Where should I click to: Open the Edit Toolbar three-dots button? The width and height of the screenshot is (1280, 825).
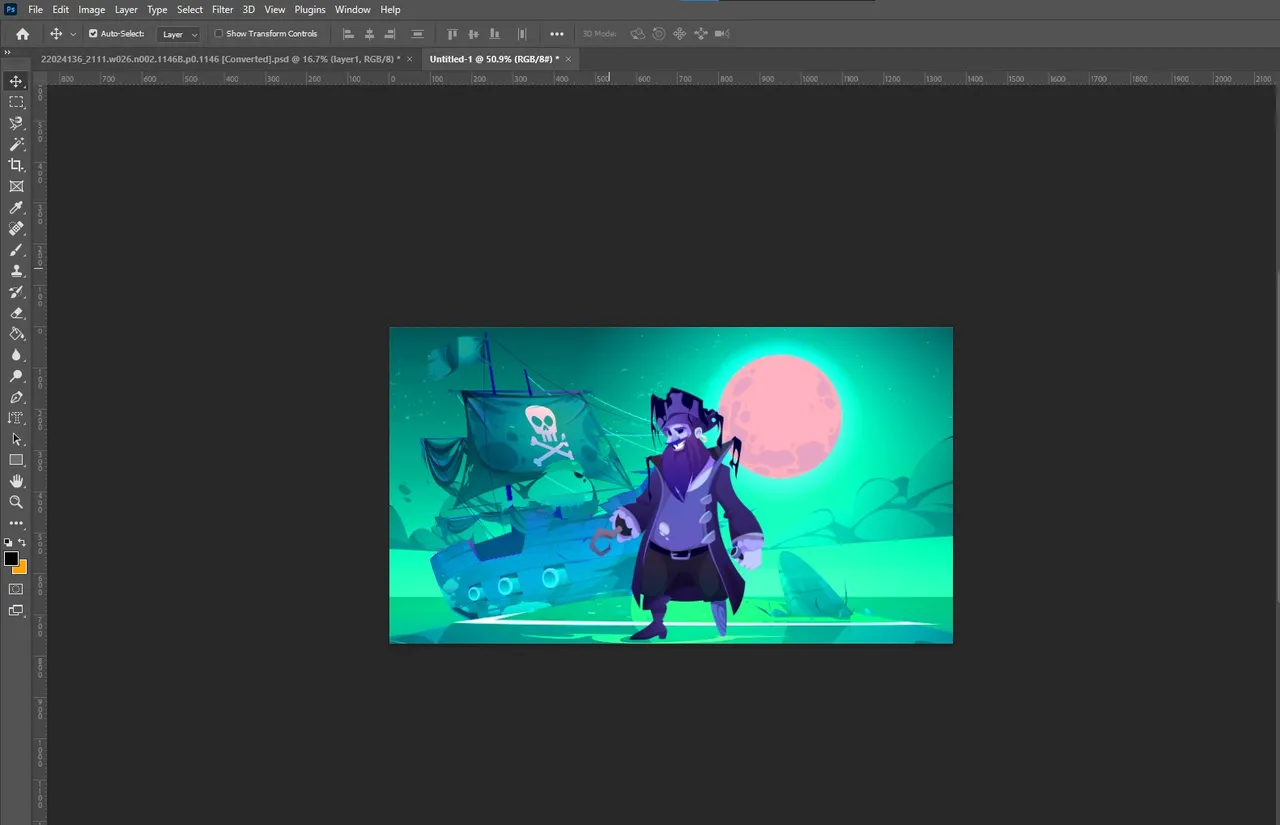16,523
